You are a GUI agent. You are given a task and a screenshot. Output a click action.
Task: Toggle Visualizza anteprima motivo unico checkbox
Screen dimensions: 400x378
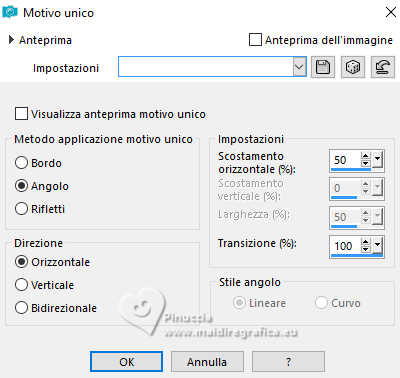21,114
